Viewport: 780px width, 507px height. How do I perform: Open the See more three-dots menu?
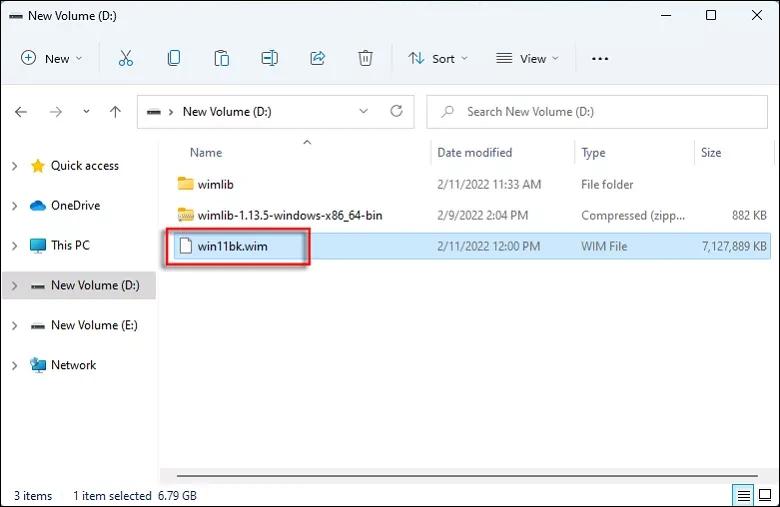[x=600, y=59]
